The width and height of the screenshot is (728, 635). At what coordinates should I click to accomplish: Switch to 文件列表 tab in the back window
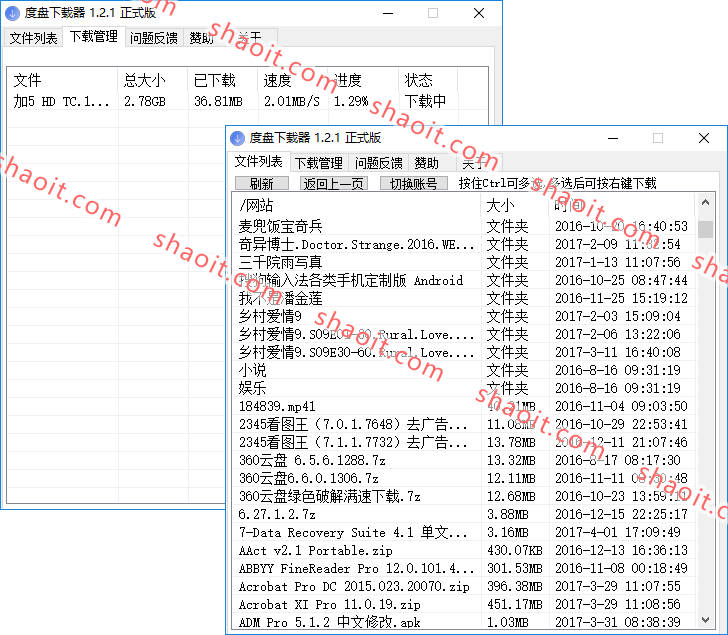[x=33, y=38]
